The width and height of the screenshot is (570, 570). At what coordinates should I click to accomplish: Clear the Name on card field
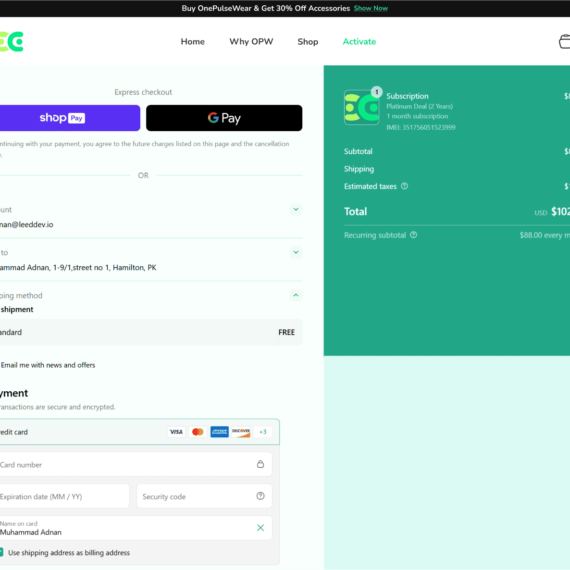coord(260,528)
